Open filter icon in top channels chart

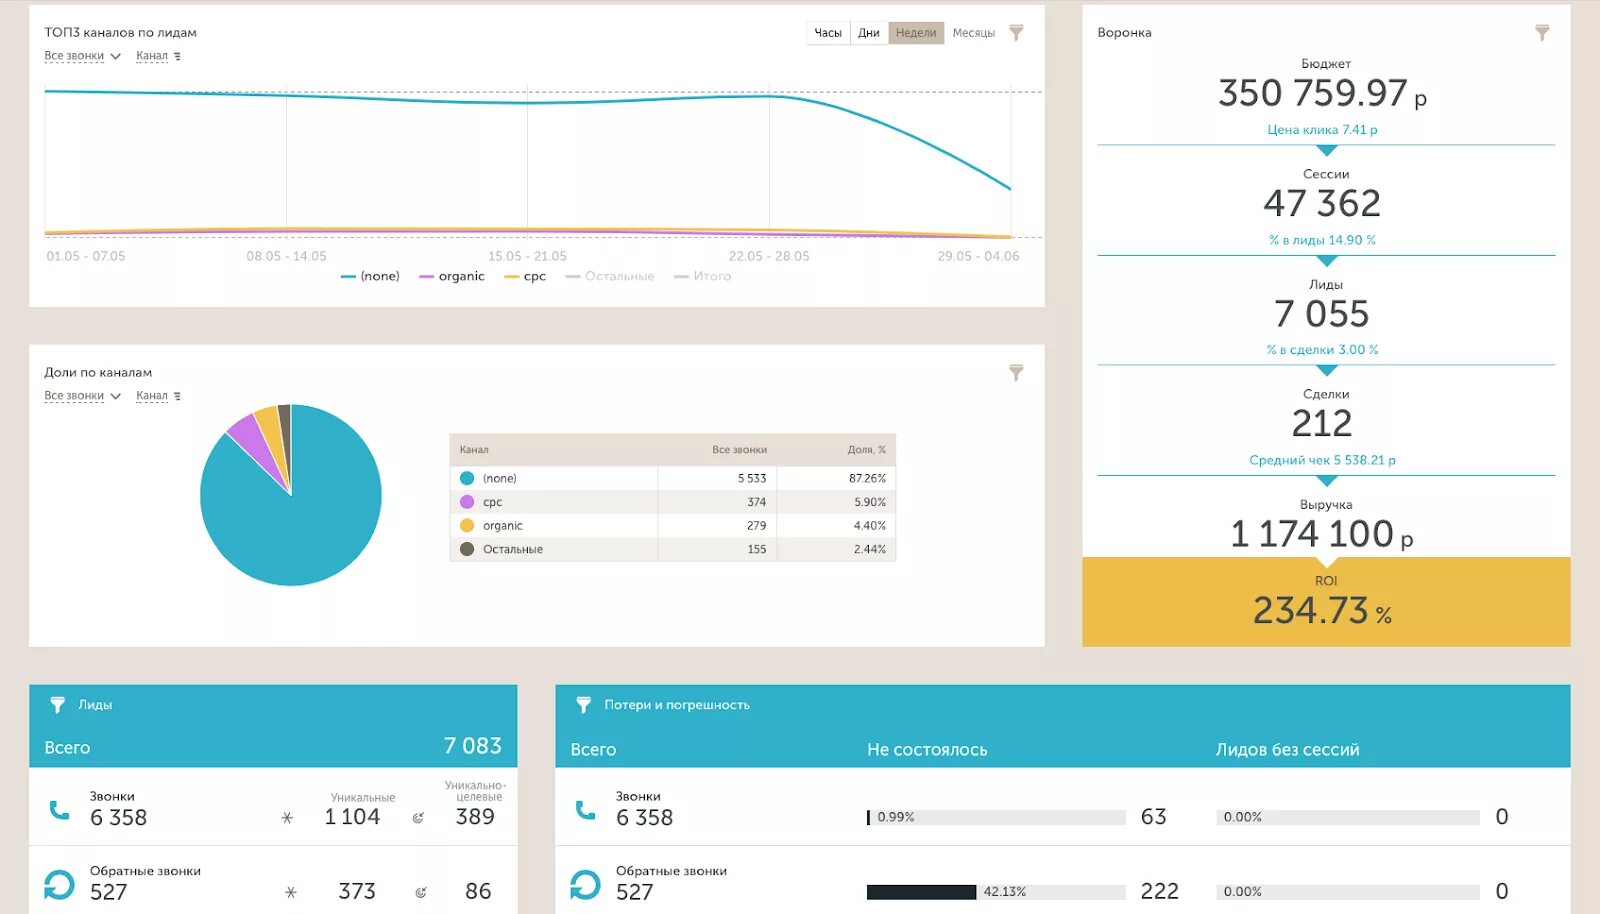[x=1016, y=33]
